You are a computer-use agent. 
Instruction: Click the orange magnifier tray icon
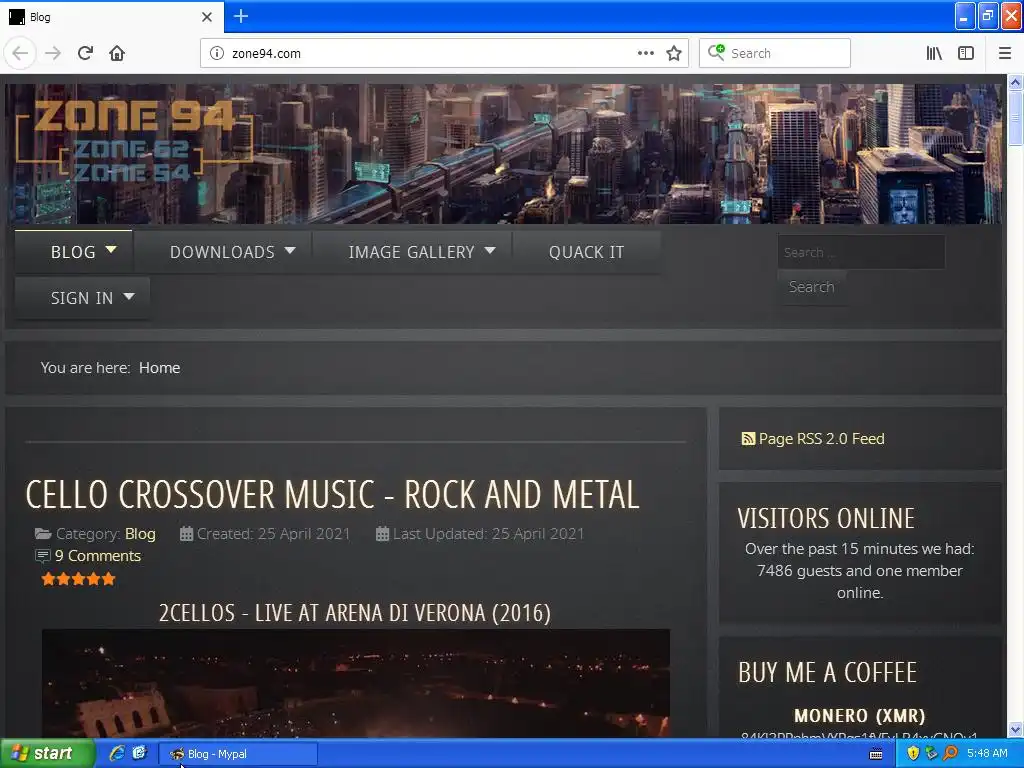[x=950, y=754]
